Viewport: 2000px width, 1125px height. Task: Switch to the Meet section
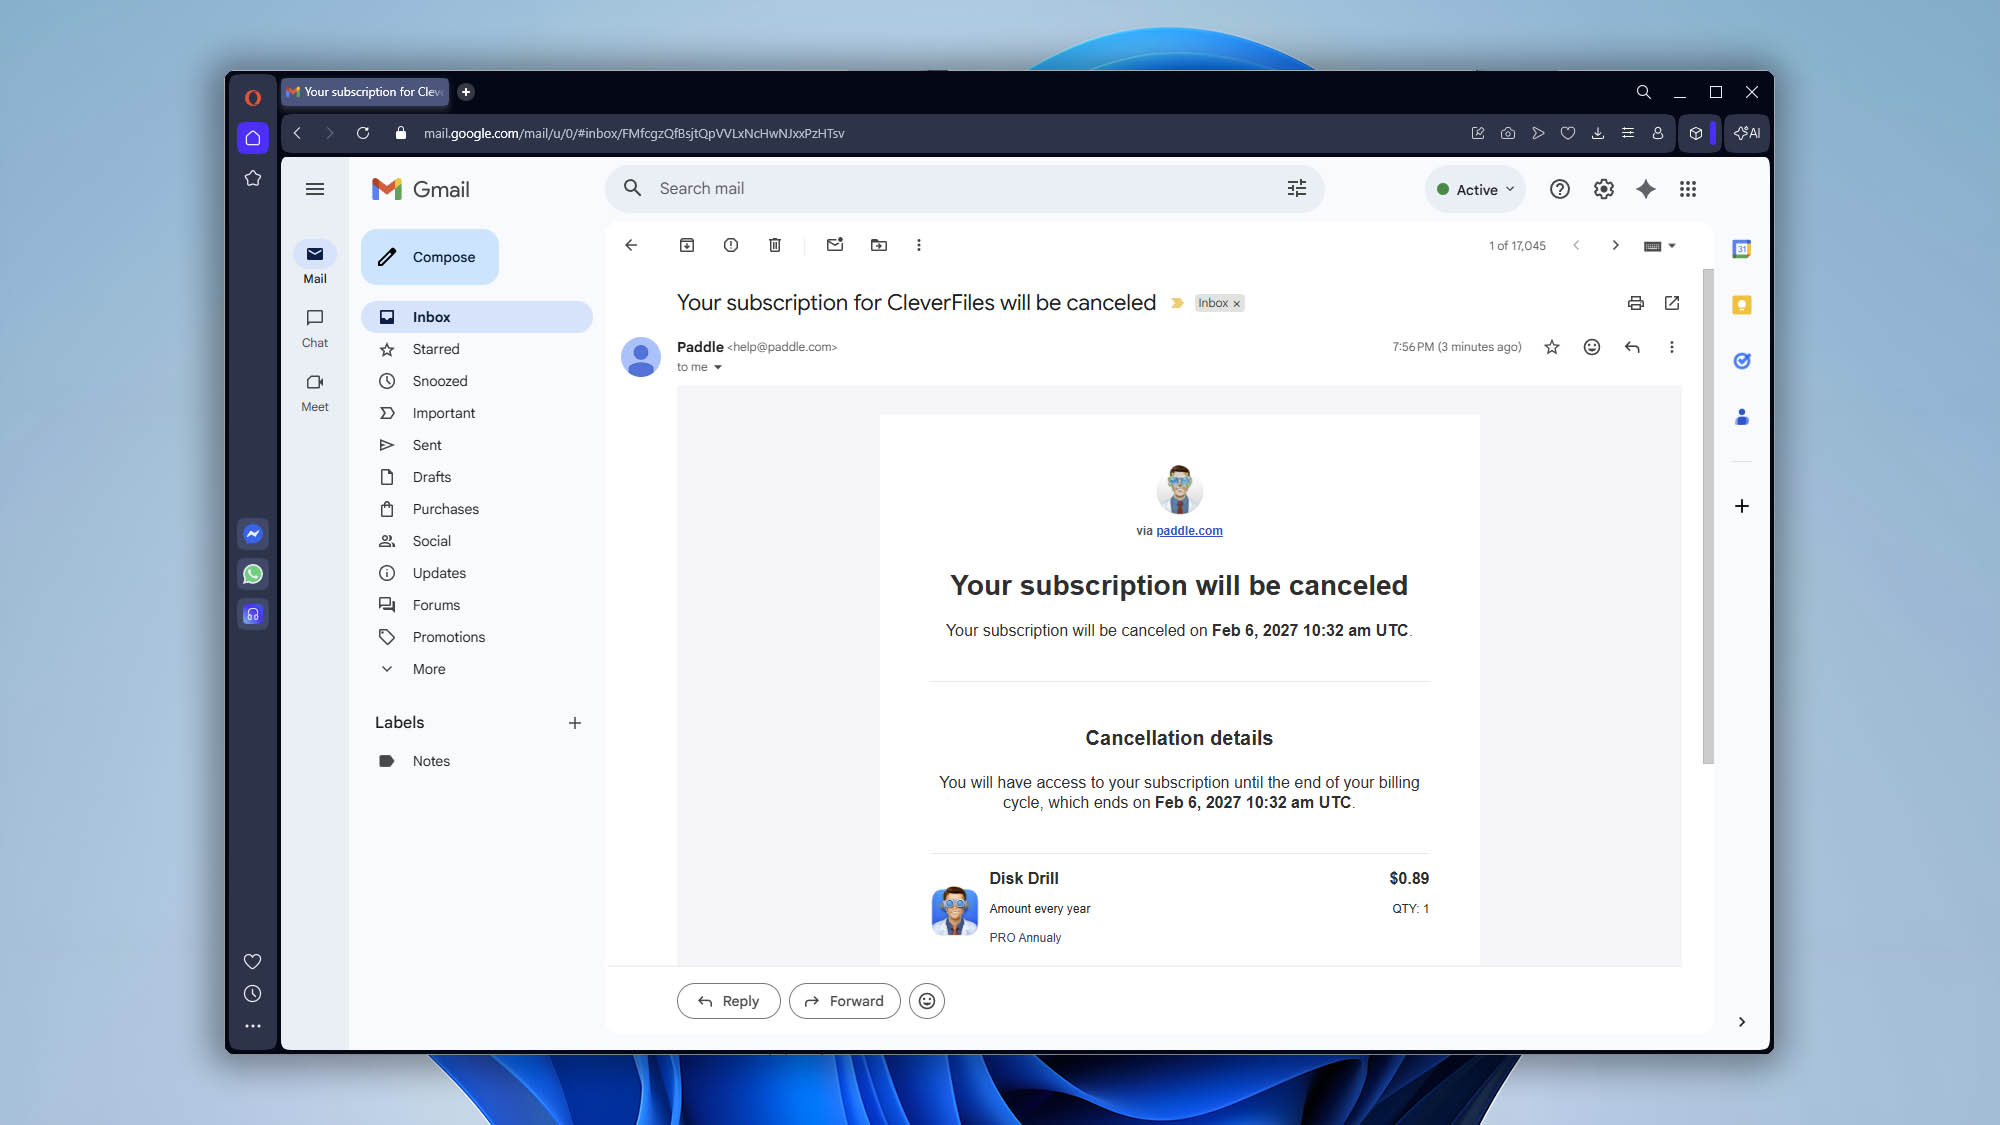coord(315,392)
